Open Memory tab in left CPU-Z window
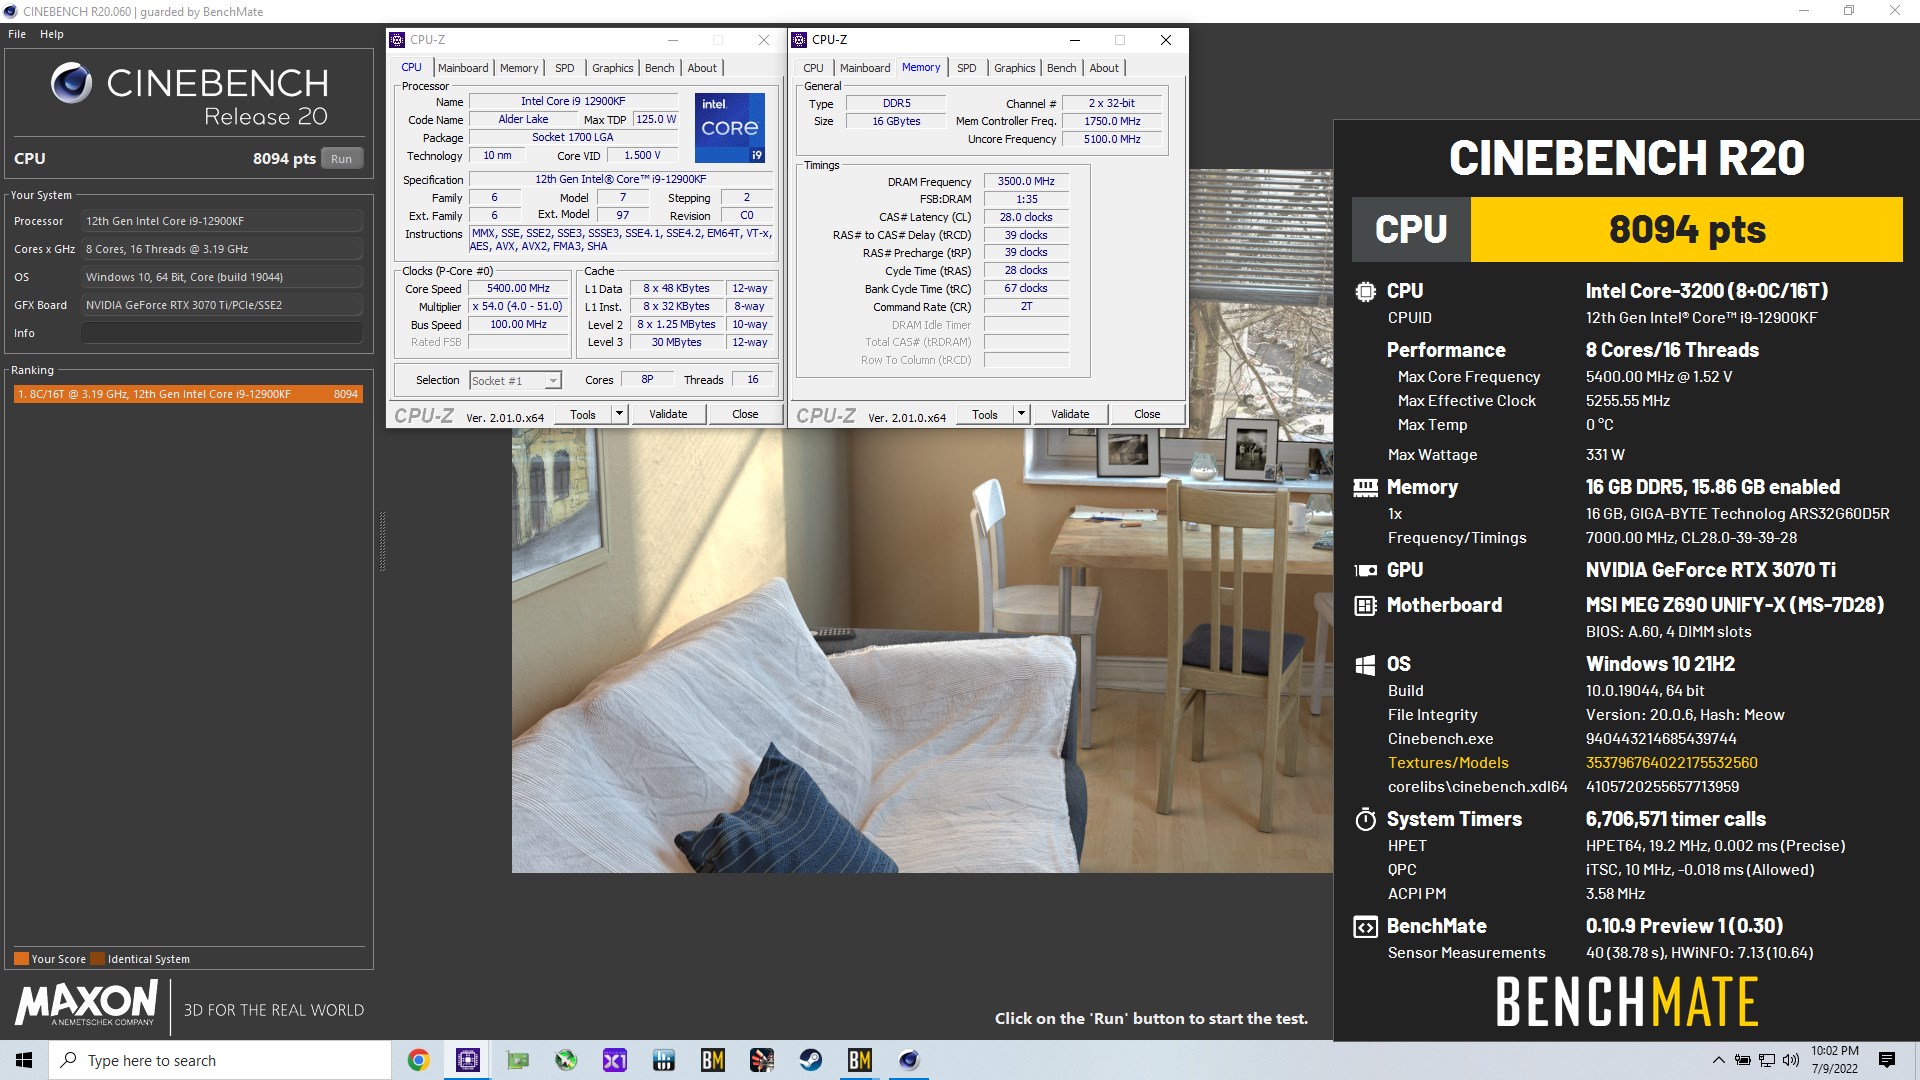 519,68
